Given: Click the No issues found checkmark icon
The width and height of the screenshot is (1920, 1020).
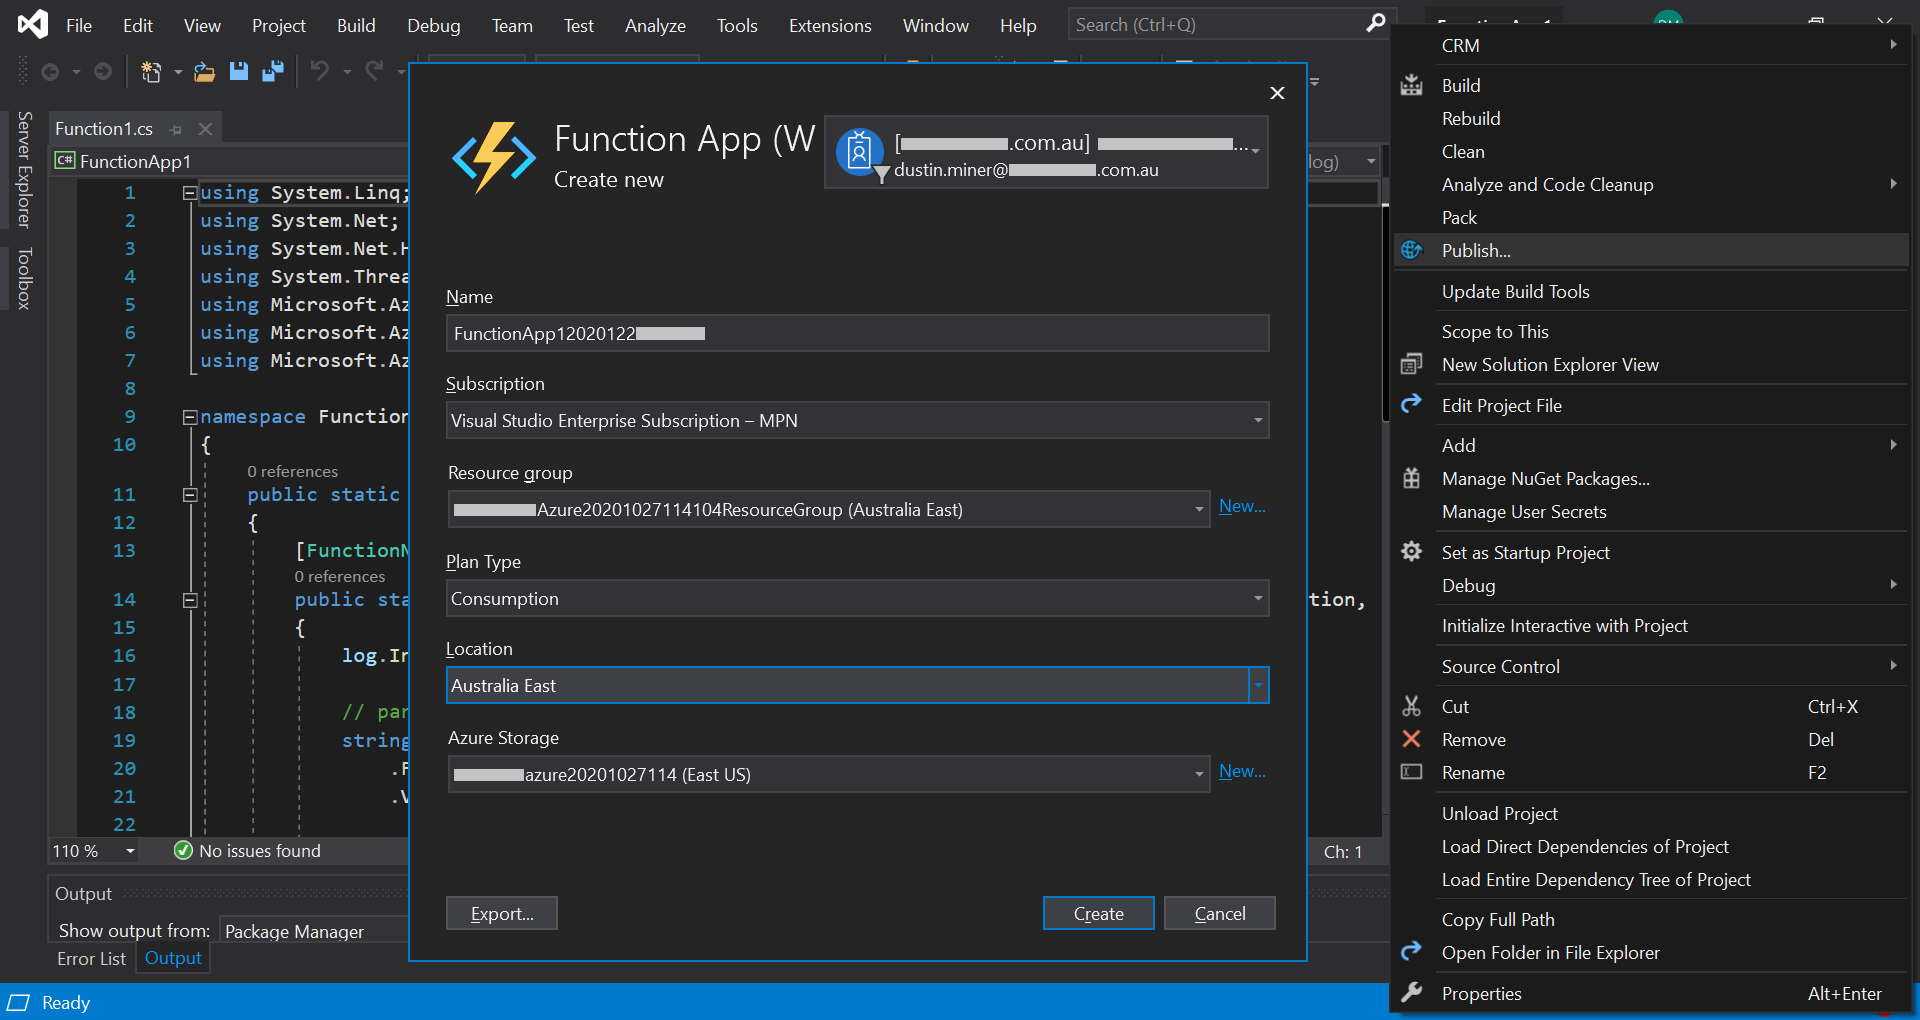Looking at the screenshot, I should [x=183, y=850].
